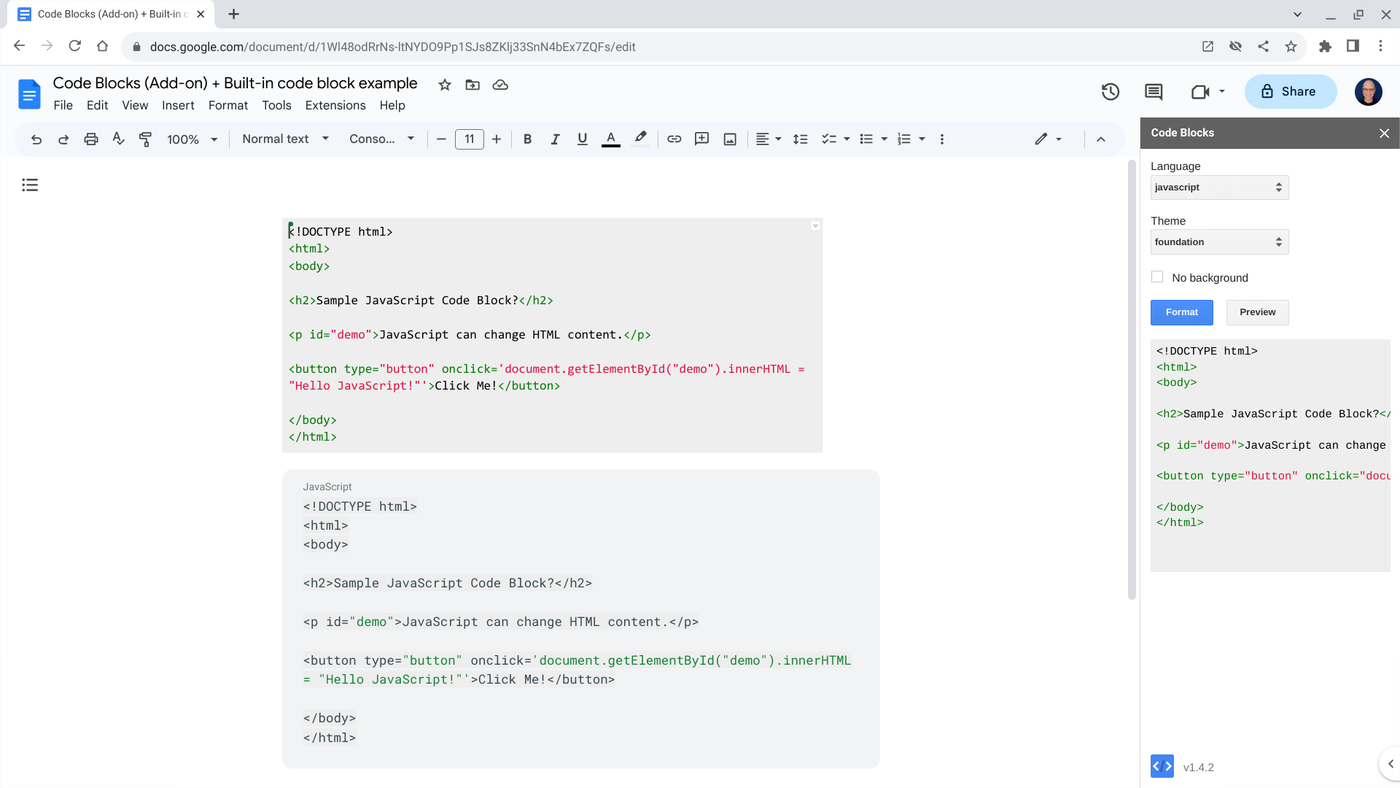This screenshot has height=788, width=1400.
Task: Open the text color swatch
Action: (x=610, y=139)
